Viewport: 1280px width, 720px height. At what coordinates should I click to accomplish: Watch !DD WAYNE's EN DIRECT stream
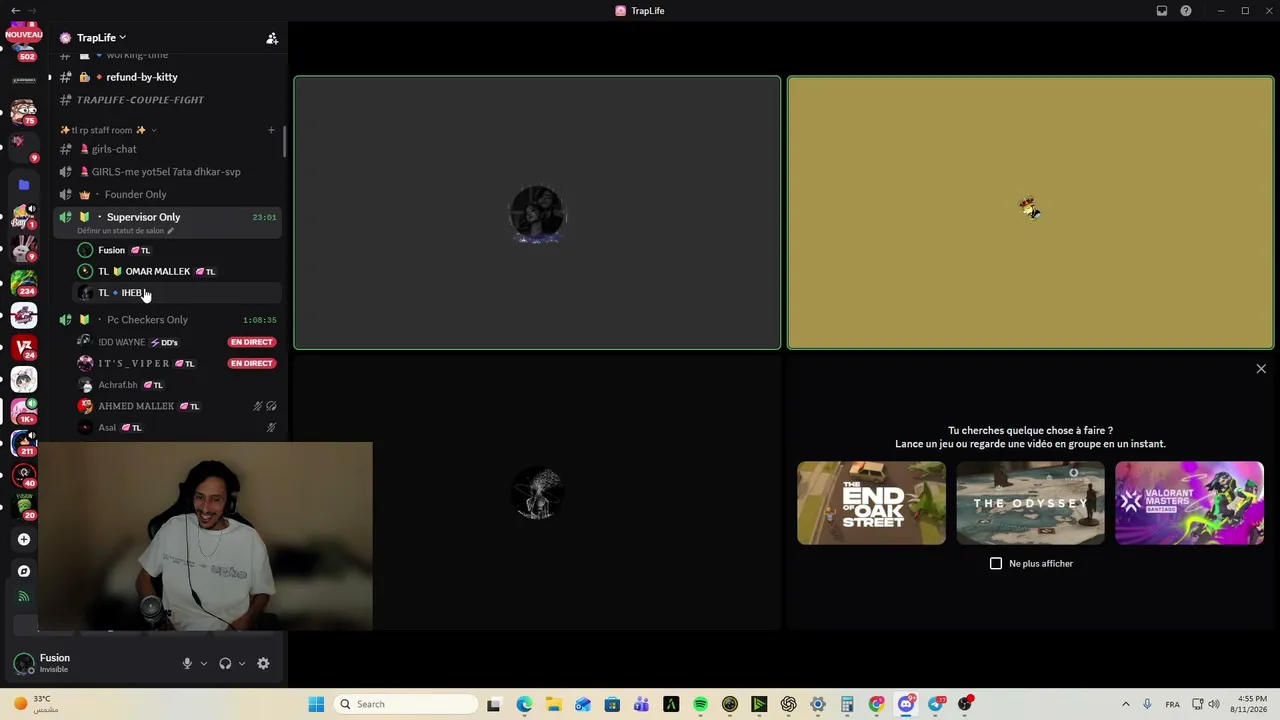pos(251,342)
